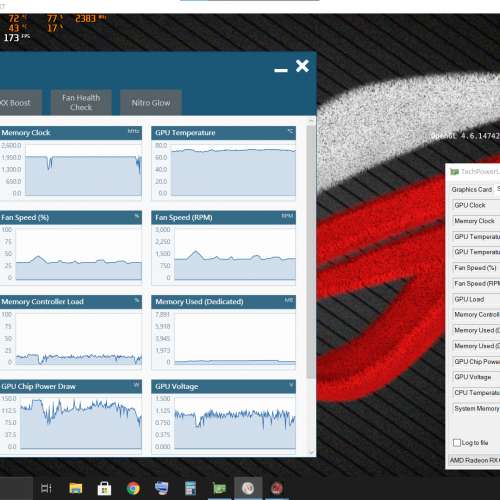Open the AMD Radeon RX card dropdown
500x500 pixels.
(474, 460)
